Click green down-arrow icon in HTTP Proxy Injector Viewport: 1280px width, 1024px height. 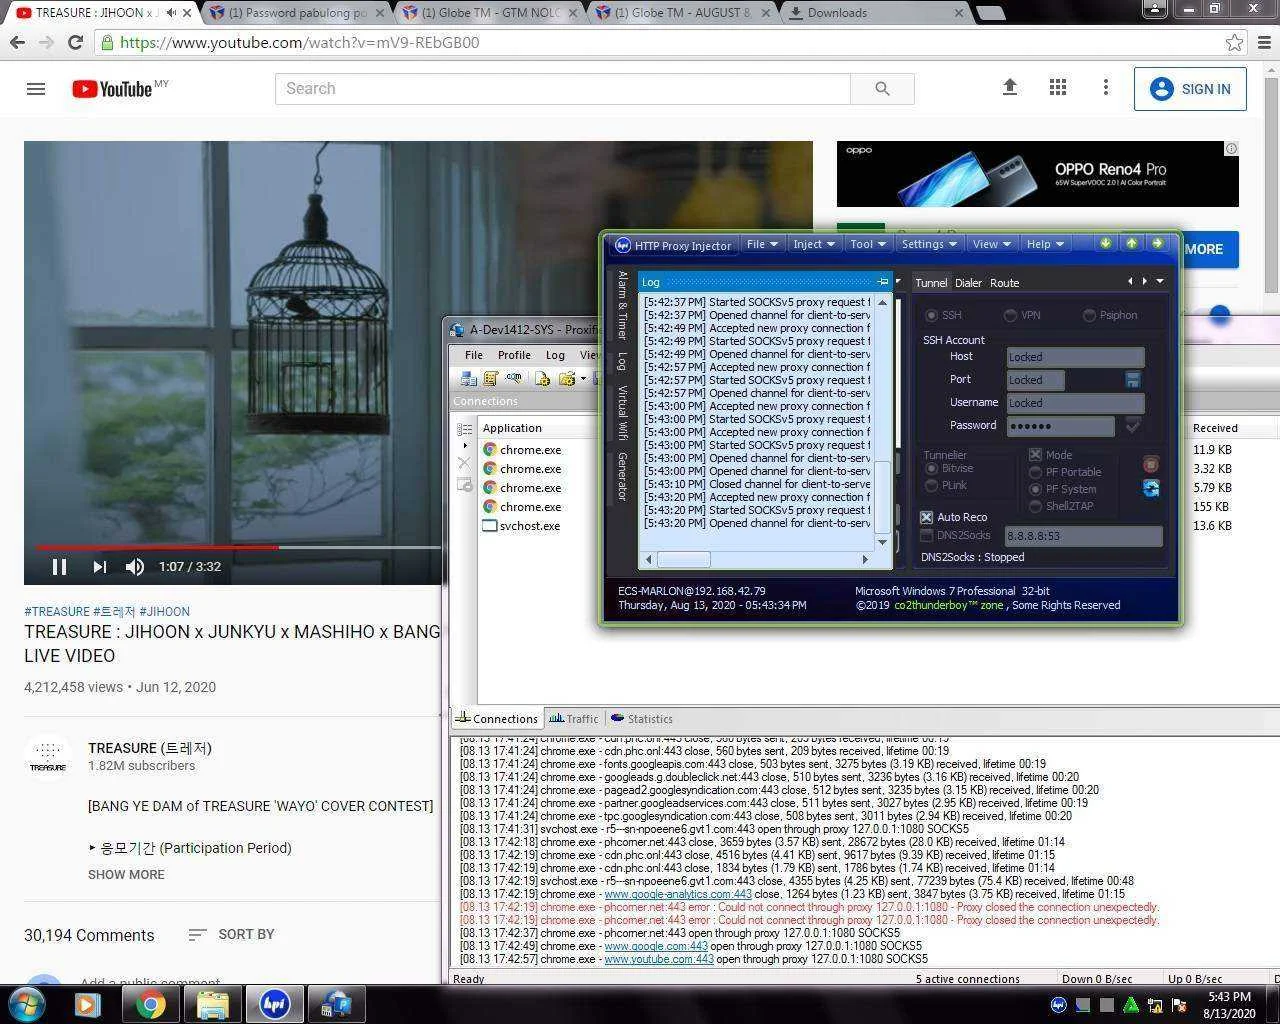[1105, 243]
